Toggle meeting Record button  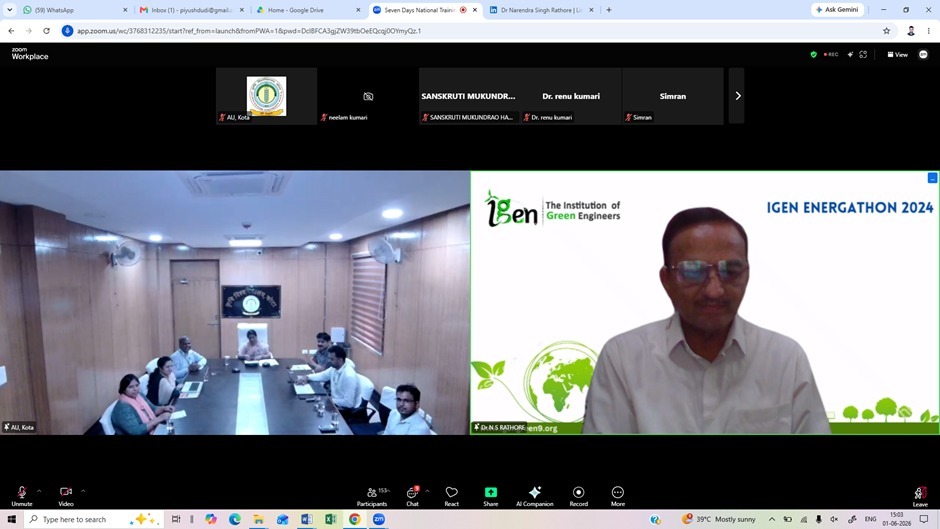[x=579, y=495]
